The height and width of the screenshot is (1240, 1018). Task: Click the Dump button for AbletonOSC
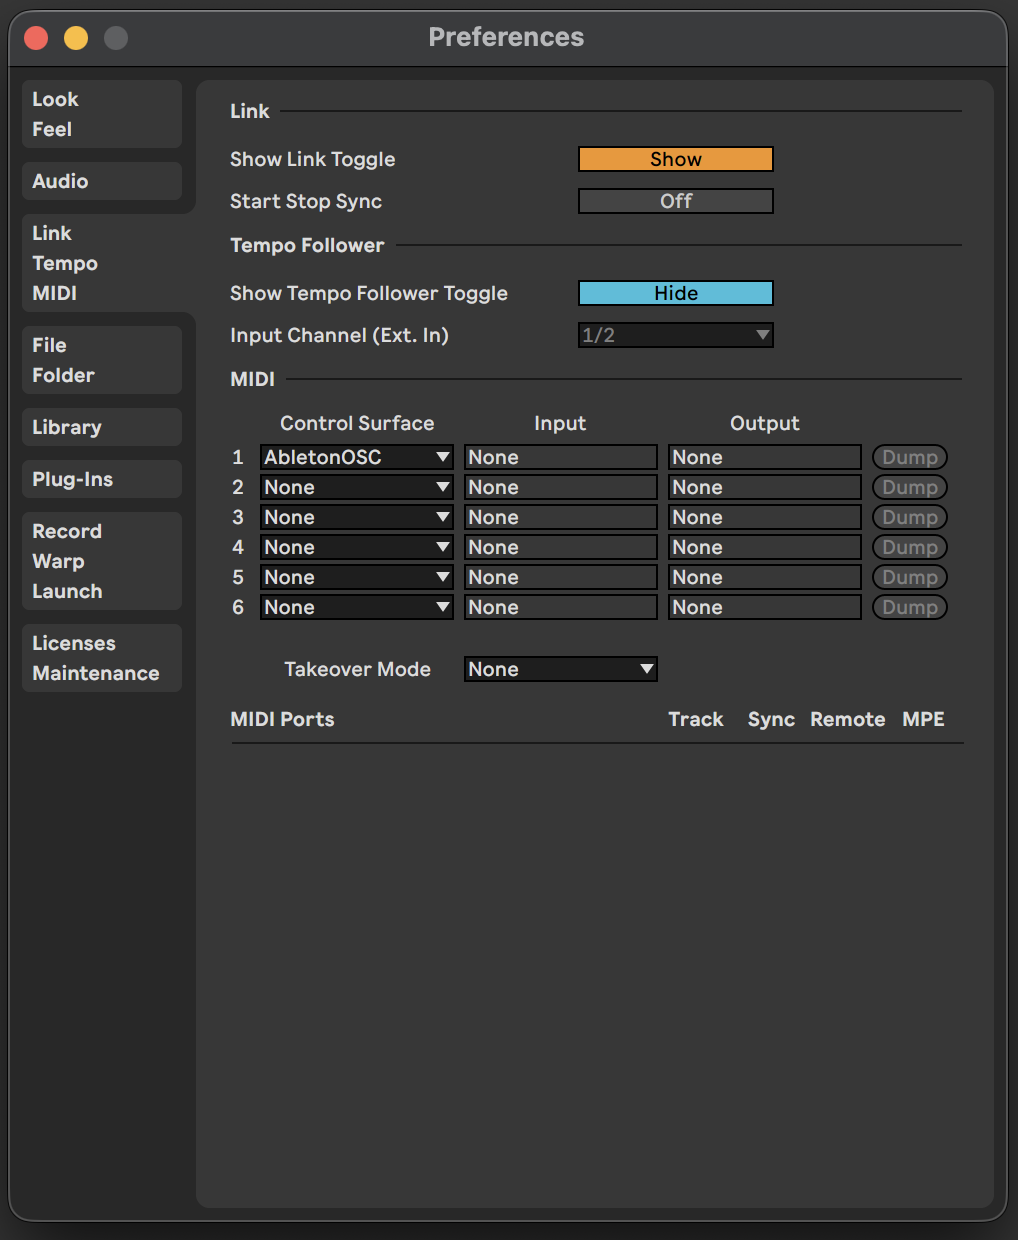pos(909,457)
